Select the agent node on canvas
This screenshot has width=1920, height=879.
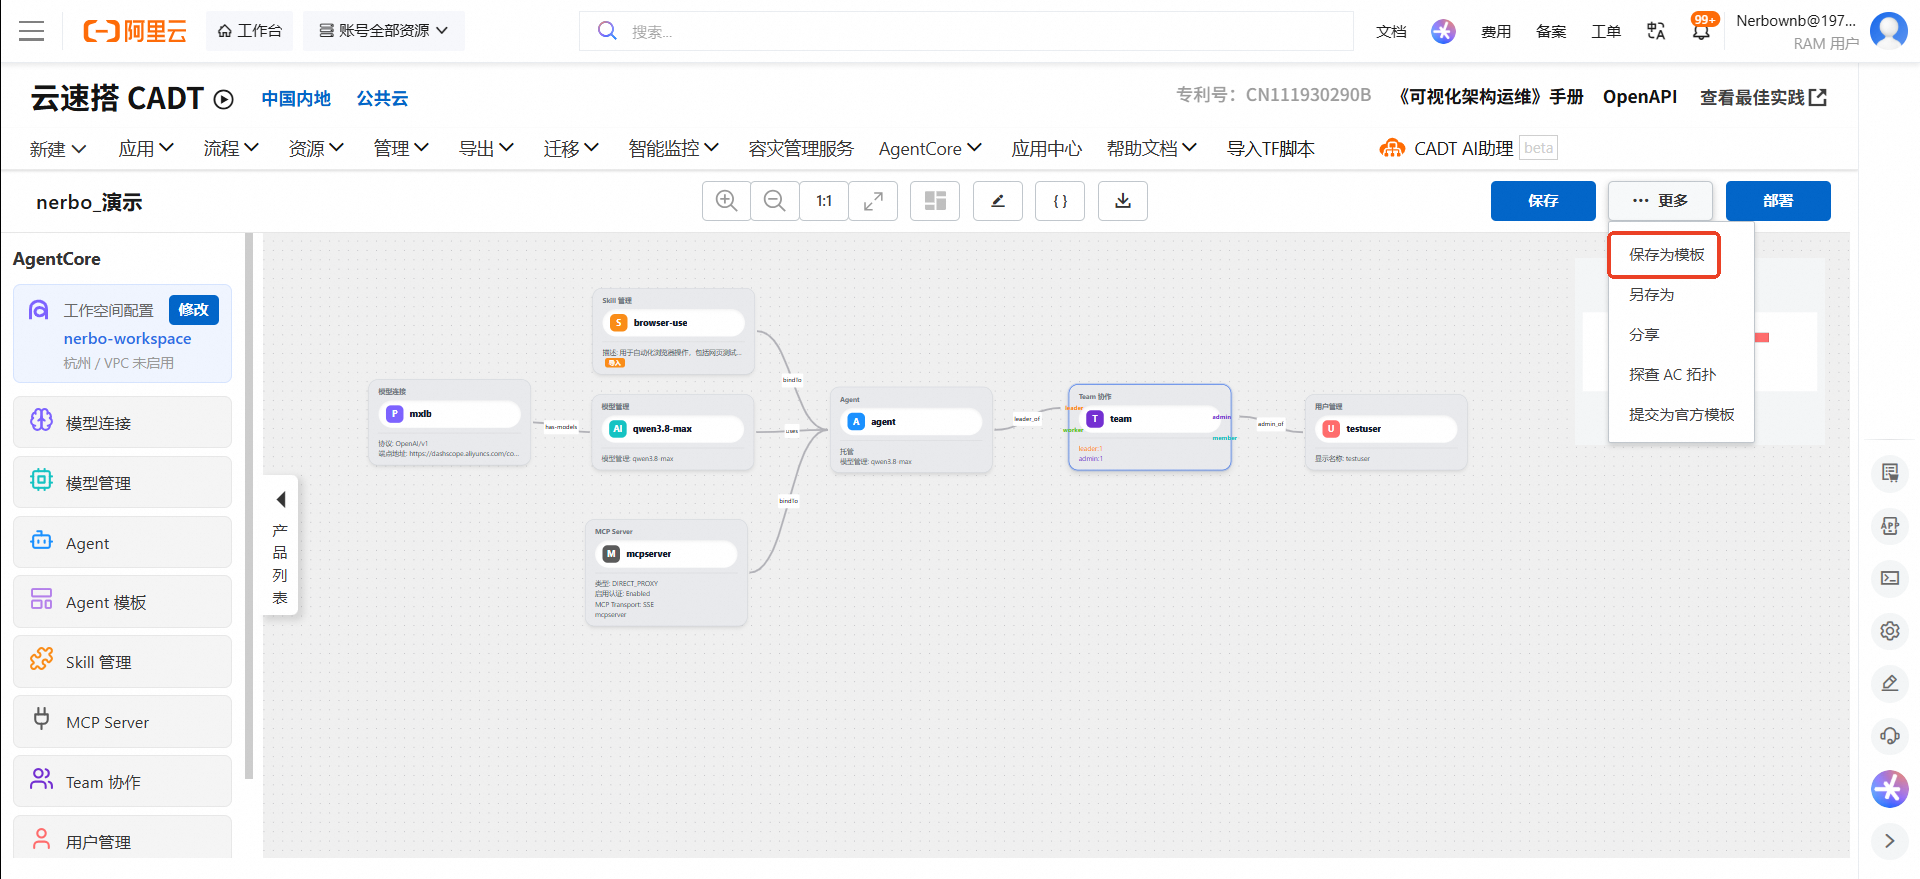(x=911, y=430)
